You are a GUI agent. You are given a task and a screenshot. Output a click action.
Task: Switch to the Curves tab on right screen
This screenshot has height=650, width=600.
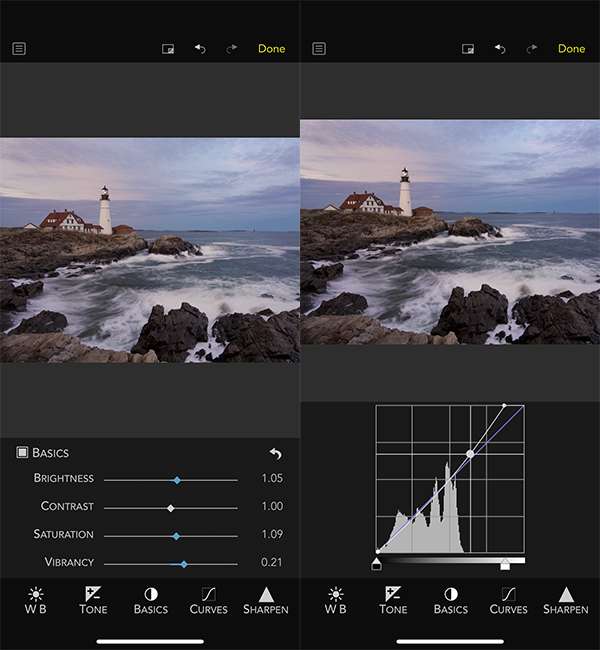[x=508, y=600]
